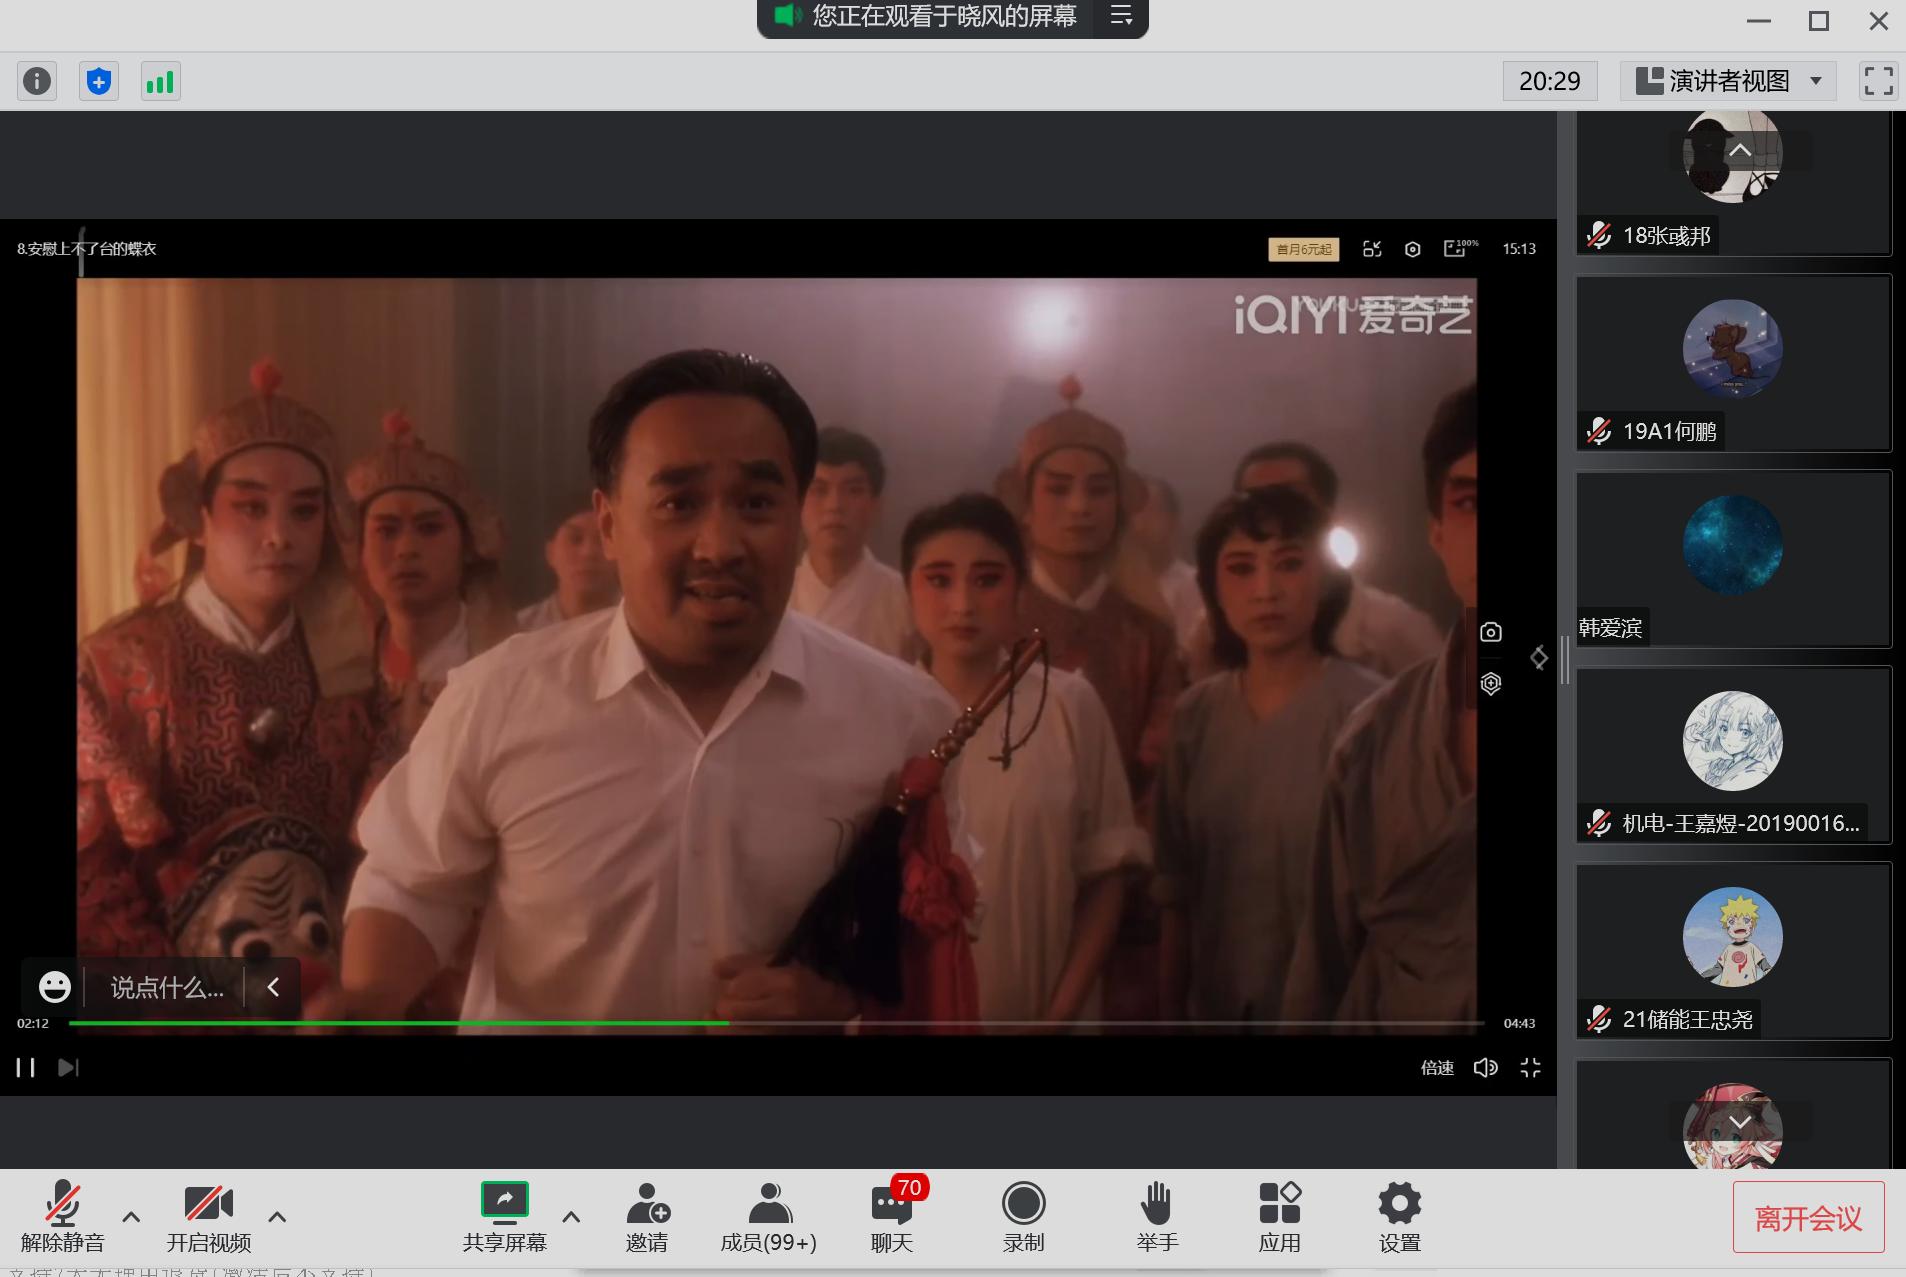The image size is (1906, 1277).
Task: Open Members 成员(99+) list
Action: (768, 1216)
